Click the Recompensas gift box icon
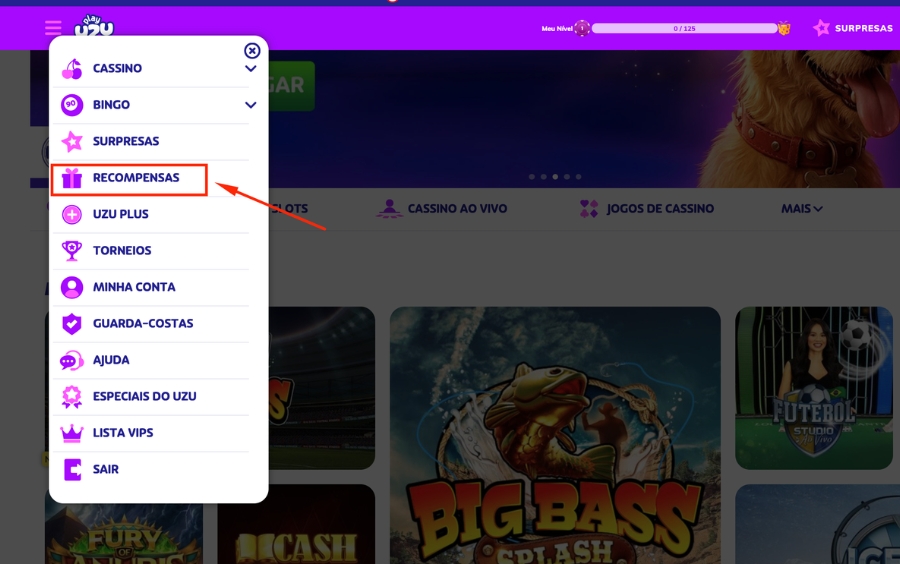The image size is (900, 564). (x=72, y=178)
